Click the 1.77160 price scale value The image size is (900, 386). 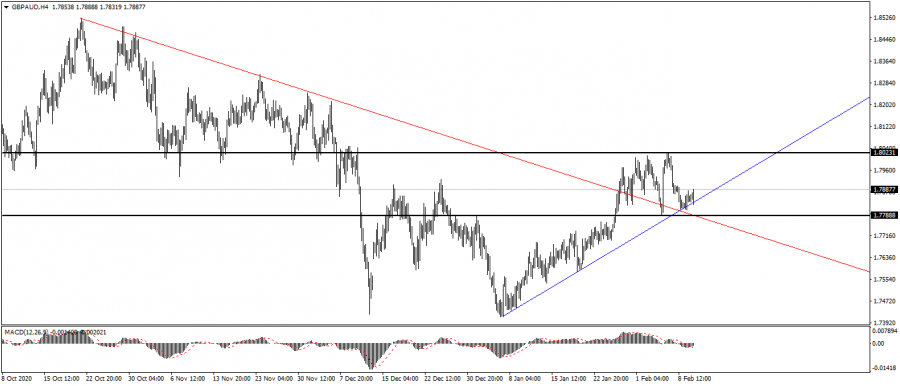(x=885, y=236)
